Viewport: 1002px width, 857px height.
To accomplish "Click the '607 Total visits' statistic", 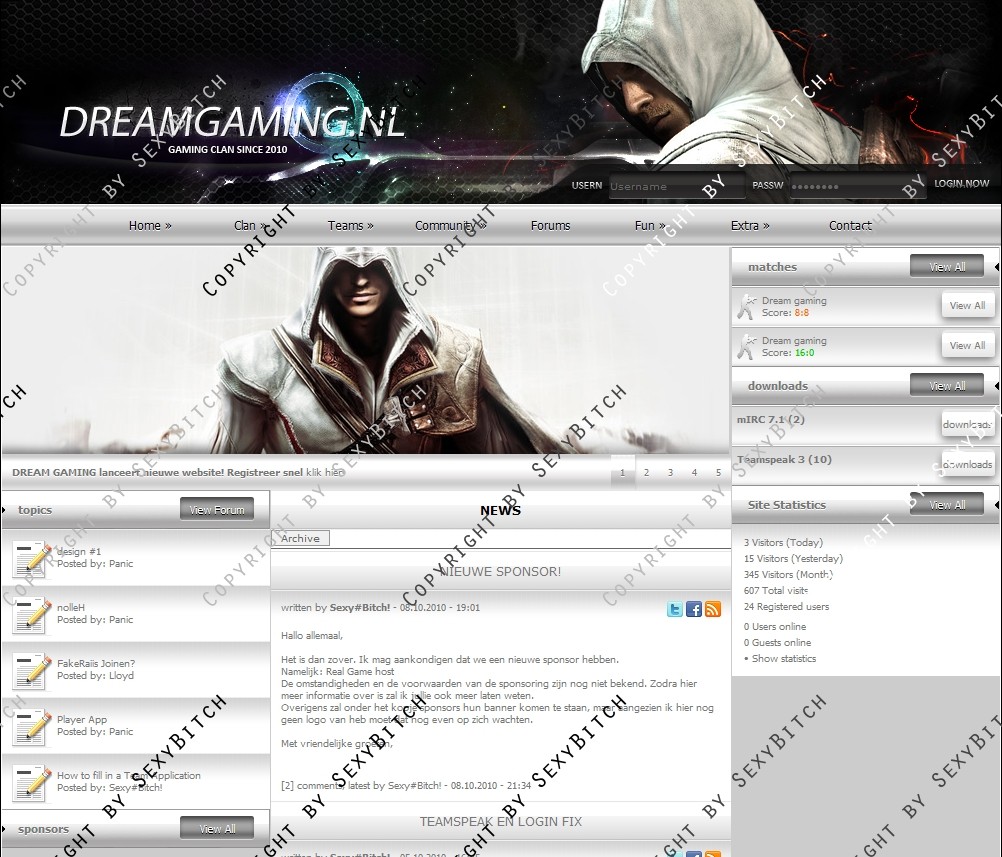I will pos(776,591).
